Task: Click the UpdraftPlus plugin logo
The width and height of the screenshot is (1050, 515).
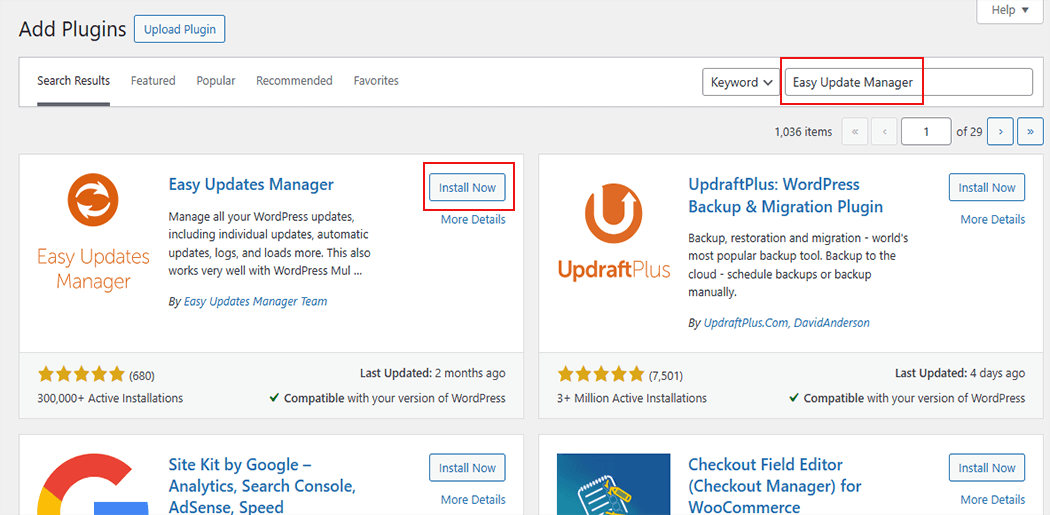Action: pos(613,232)
